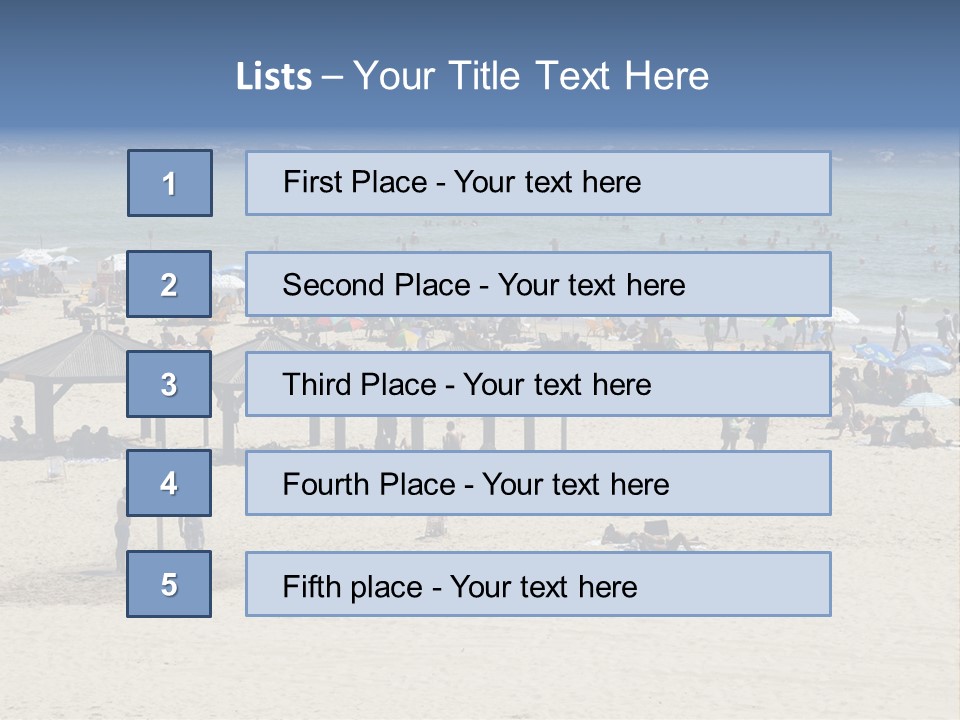This screenshot has width=960, height=720.
Task: Click the words 'Fourth Place' in row four
Action: pos(369,484)
